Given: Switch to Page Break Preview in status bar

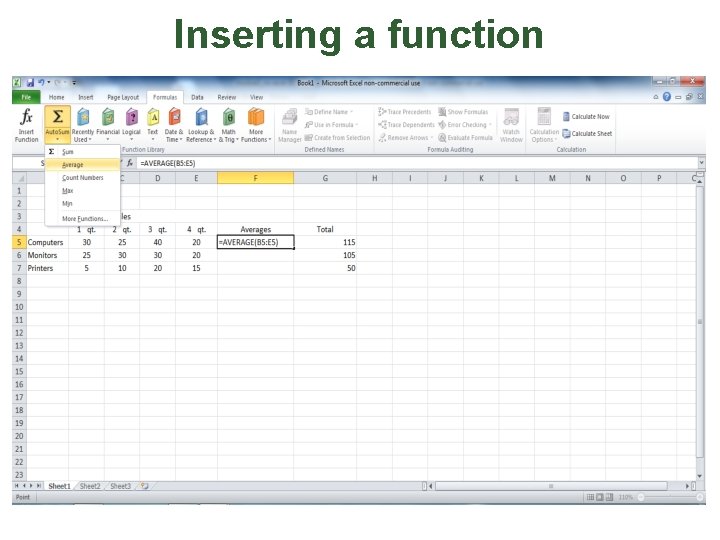Looking at the screenshot, I should pos(609,497).
